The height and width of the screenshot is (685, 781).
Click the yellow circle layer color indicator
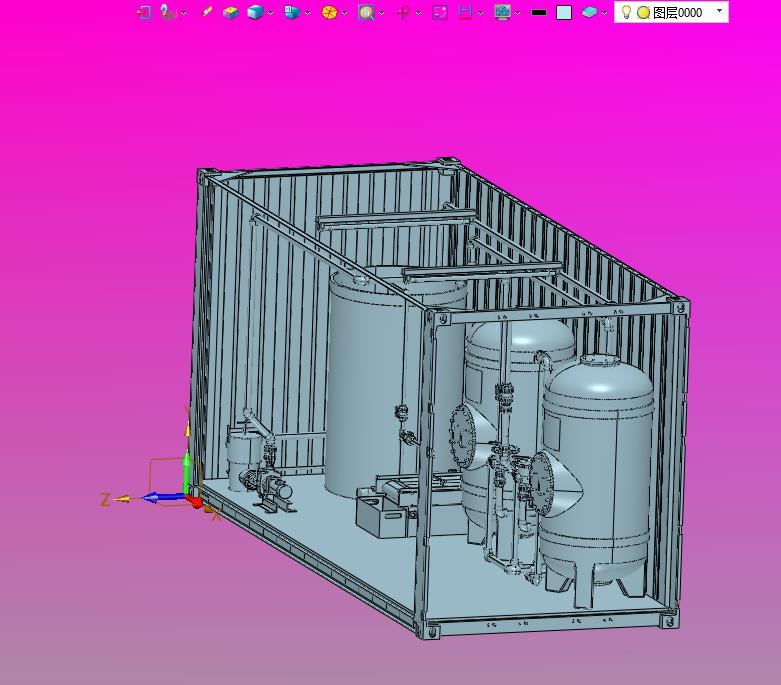(x=644, y=12)
